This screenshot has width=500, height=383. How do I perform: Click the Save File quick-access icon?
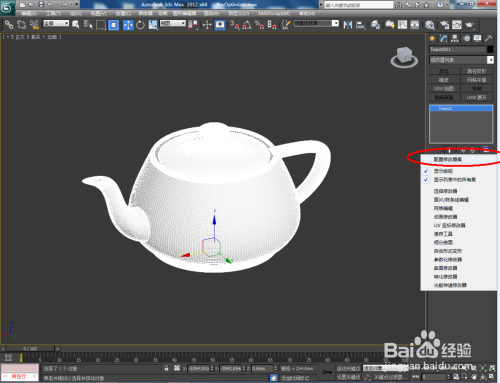[x=41, y=5]
